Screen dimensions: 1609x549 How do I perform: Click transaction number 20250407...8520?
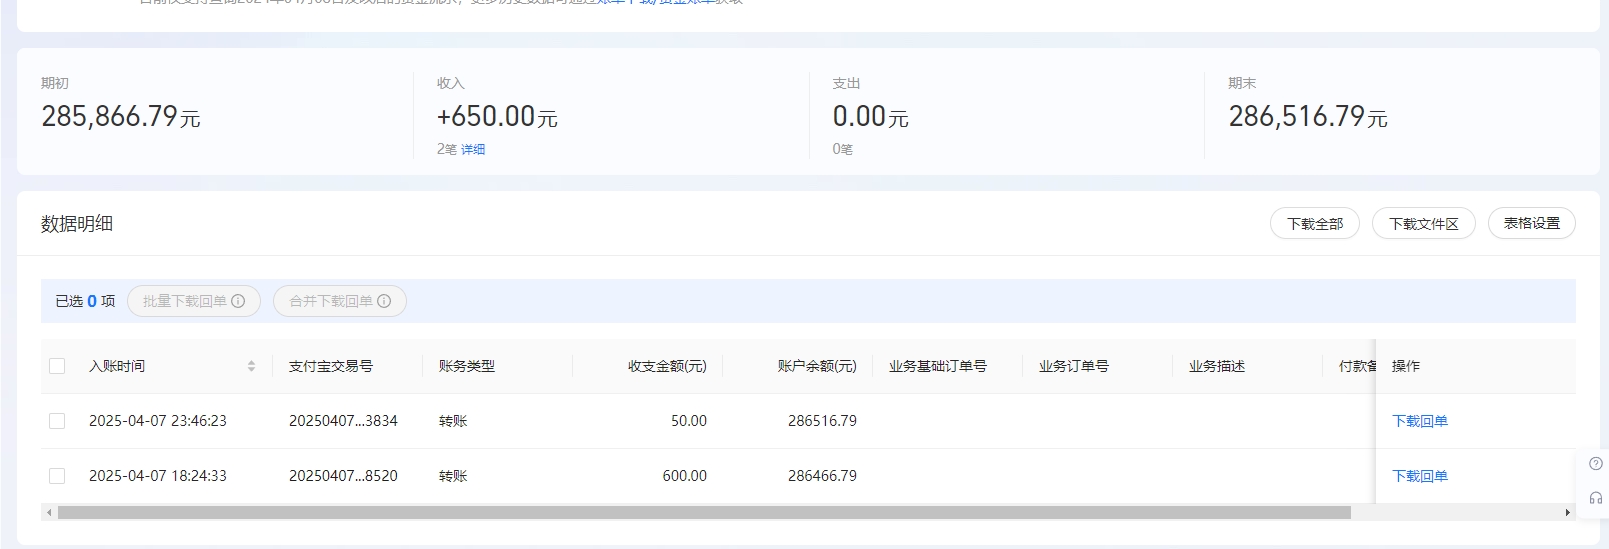click(x=343, y=476)
